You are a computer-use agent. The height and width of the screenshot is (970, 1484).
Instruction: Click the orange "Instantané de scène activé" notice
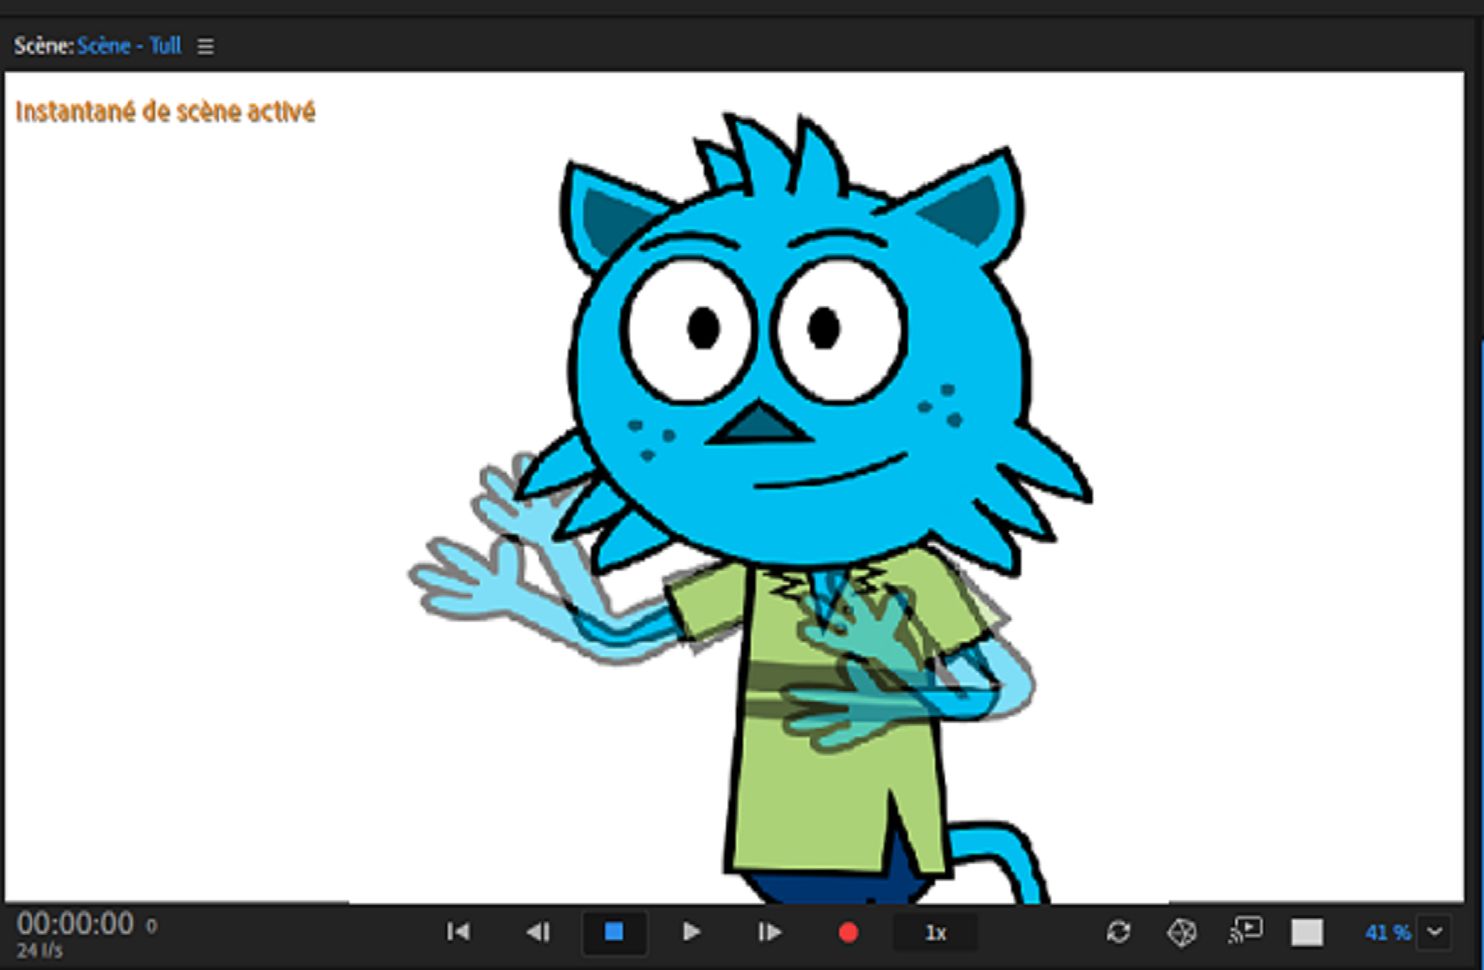(165, 111)
